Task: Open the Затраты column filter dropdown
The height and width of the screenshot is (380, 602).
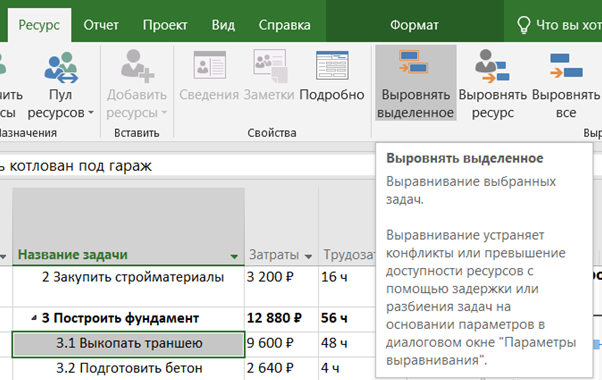Action: tap(308, 256)
